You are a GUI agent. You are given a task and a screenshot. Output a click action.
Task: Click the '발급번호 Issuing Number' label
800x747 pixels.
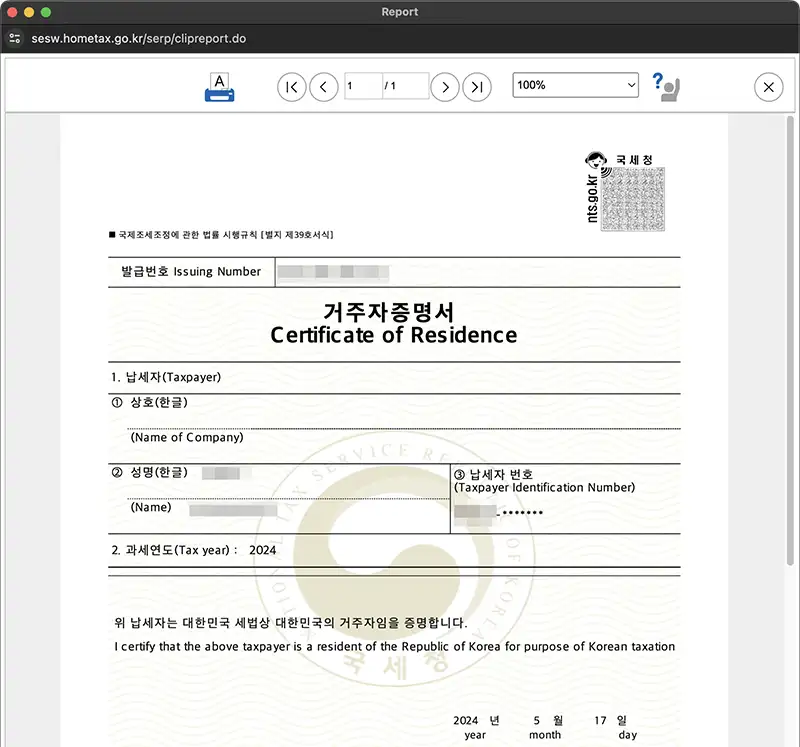pyautogui.click(x=191, y=271)
